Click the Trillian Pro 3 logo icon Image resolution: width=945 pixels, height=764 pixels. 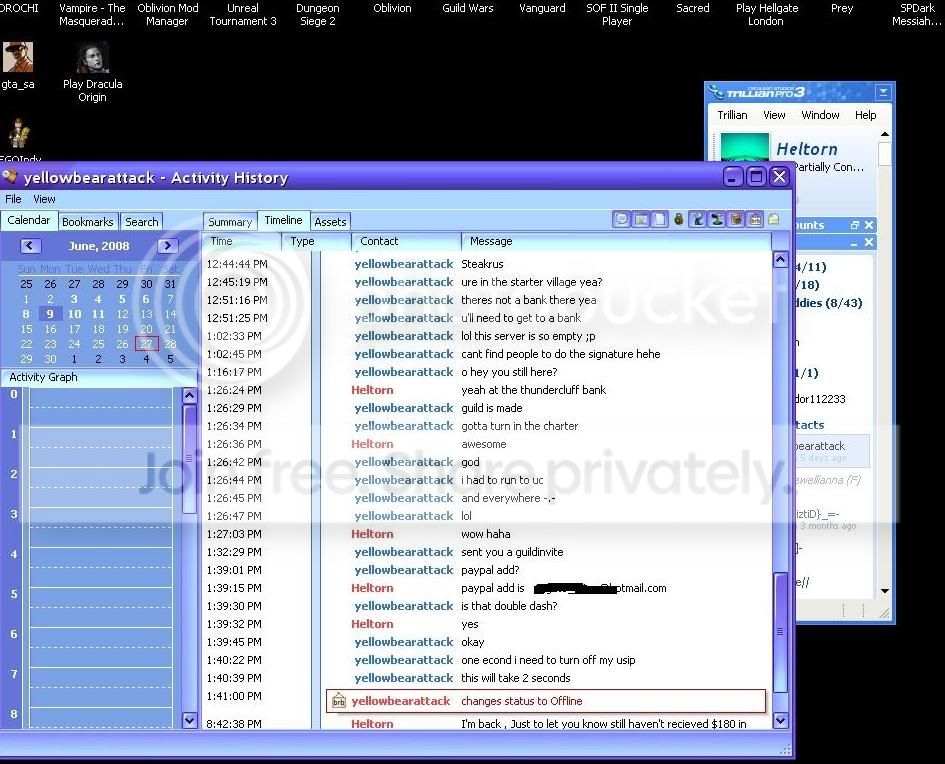[x=716, y=92]
